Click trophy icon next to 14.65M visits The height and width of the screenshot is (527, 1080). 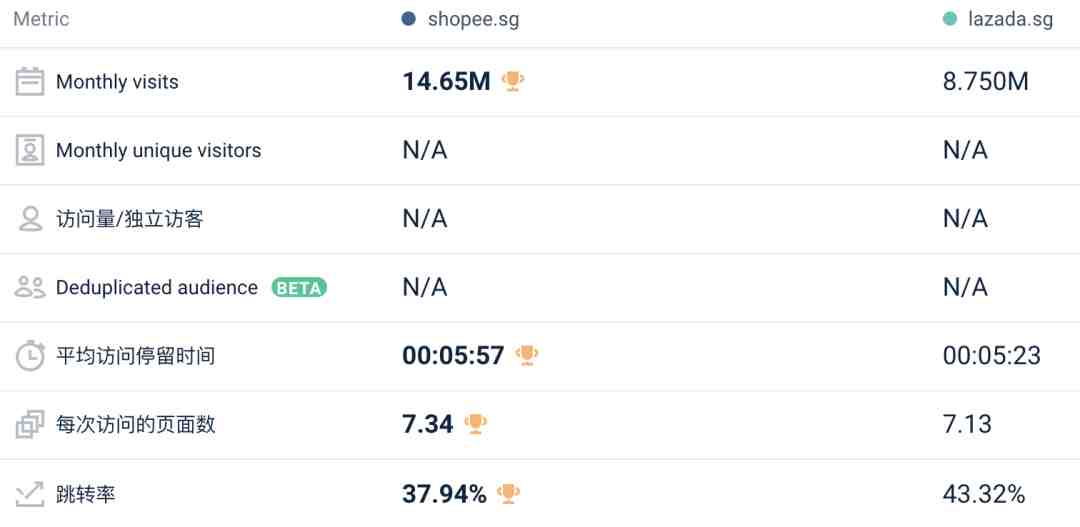pos(513,81)
